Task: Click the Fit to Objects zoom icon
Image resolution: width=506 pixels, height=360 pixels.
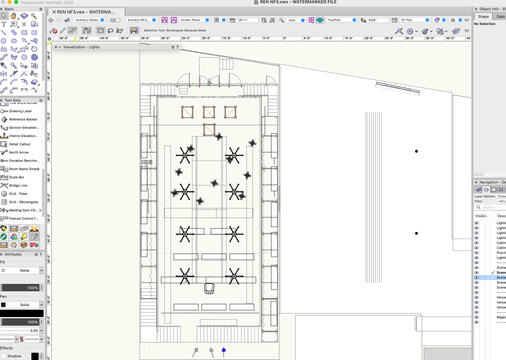Action: pos(273,20)
